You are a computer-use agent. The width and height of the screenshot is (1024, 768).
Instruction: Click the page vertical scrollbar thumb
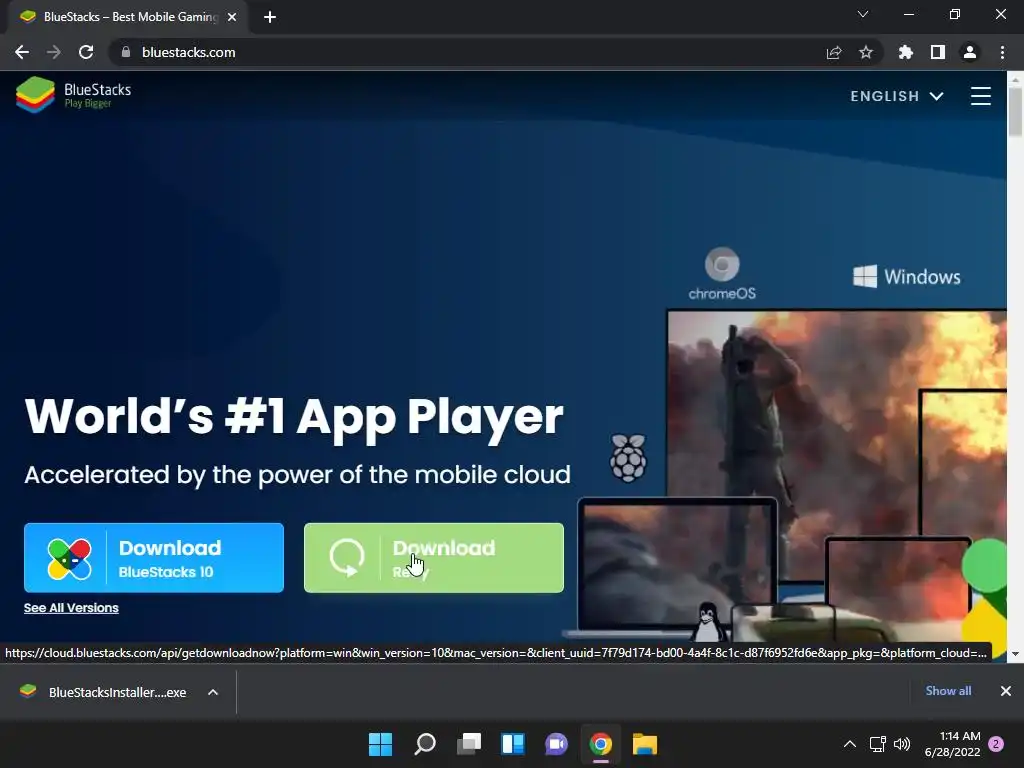click(x=1015, y=111)
